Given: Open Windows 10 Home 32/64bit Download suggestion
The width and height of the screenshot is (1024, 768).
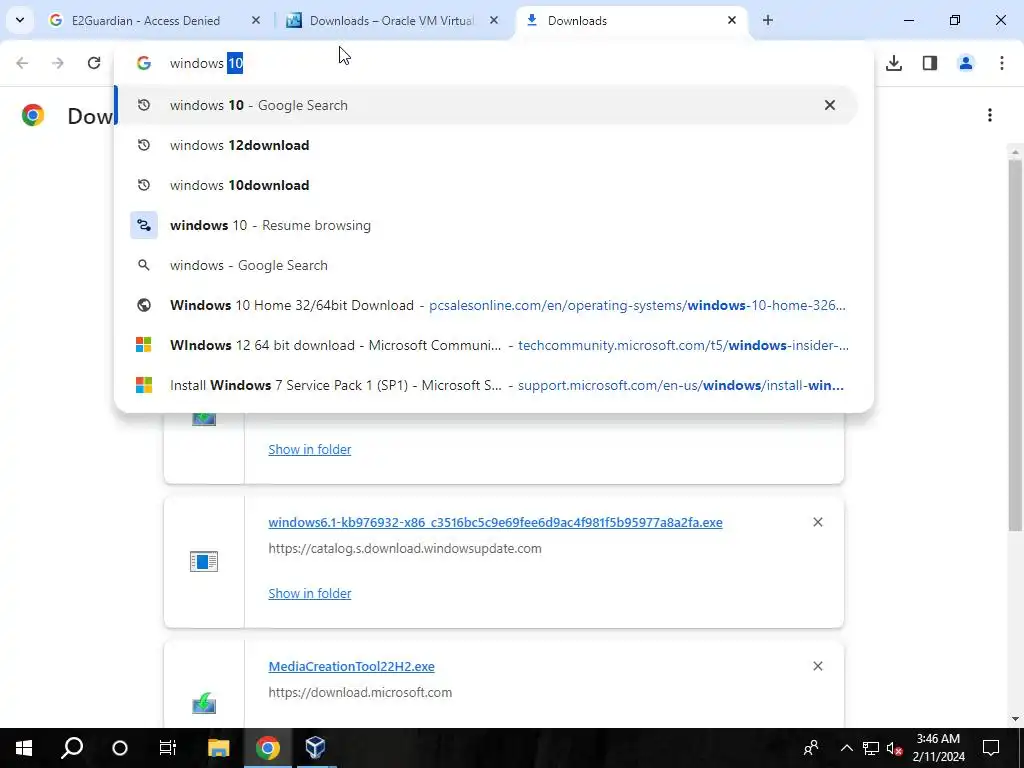Looking at the screenshot, I should coord(485,305).
